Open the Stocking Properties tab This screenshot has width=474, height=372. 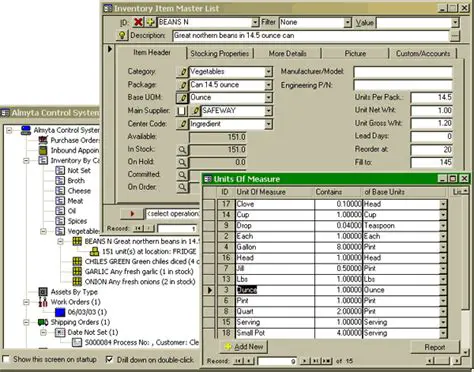[220, 54]
